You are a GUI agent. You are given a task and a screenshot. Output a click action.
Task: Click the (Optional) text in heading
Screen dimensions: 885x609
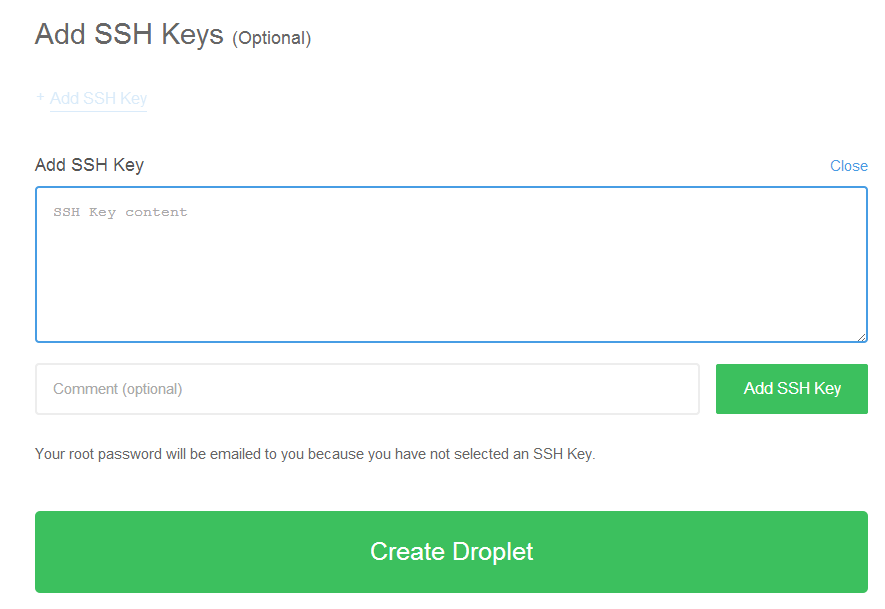point(271,38)
